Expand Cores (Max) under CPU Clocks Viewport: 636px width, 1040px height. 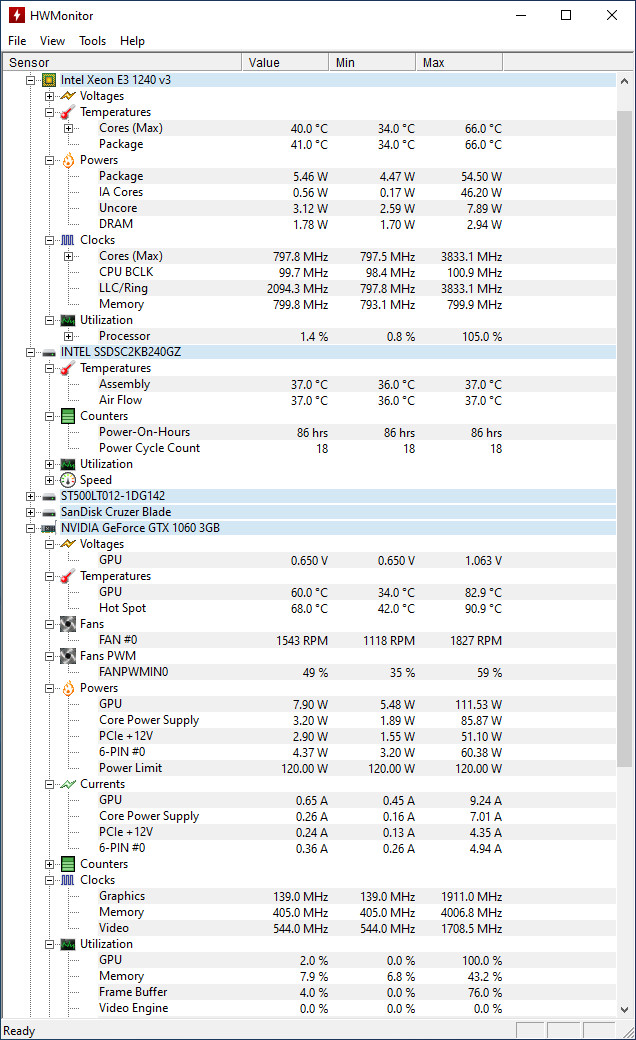[x=68, y=256]
